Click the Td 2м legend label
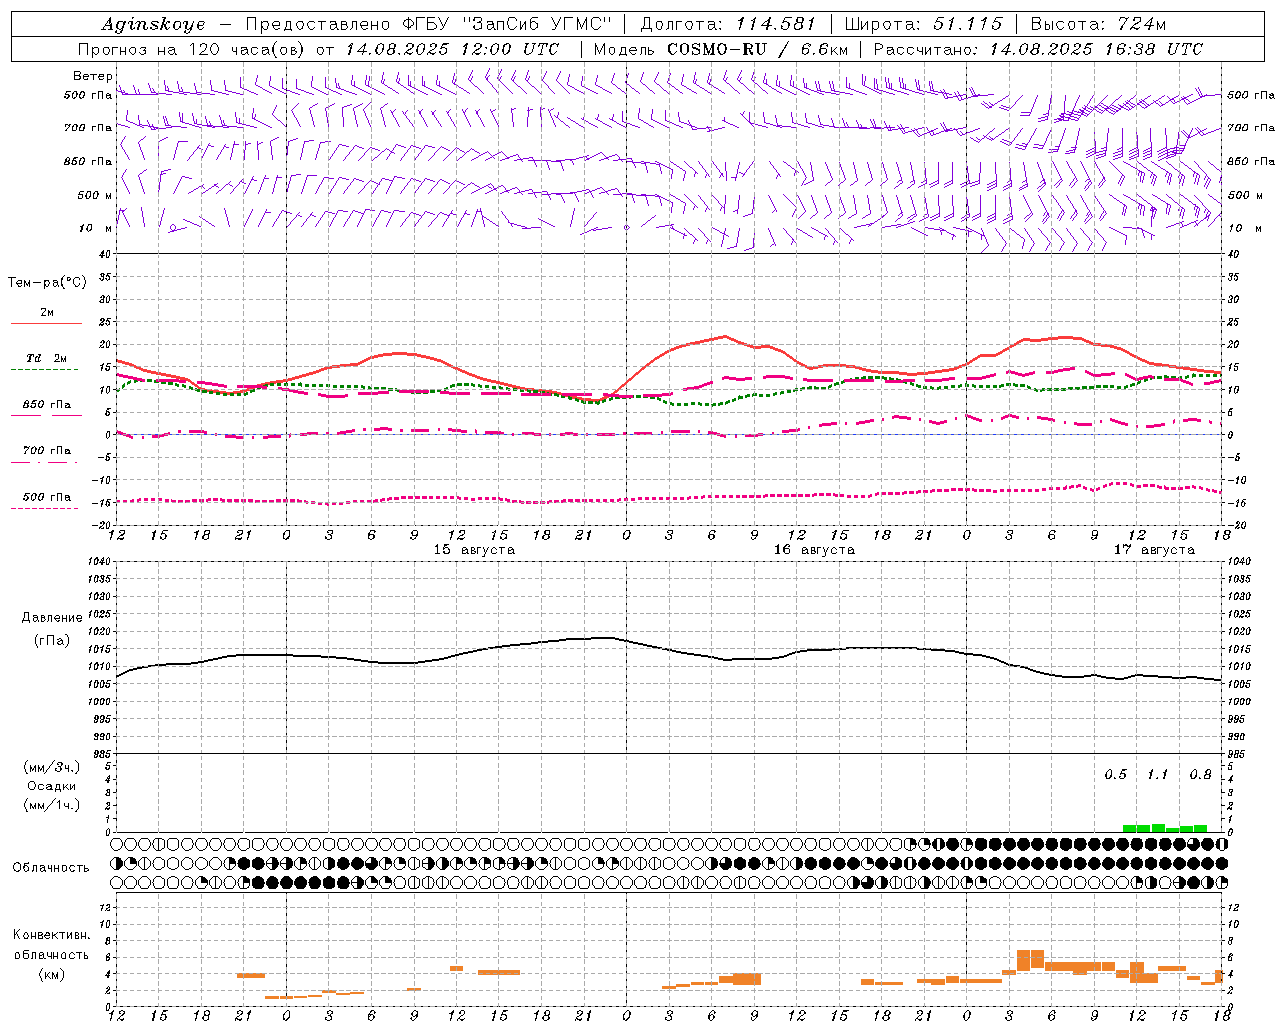 tap(46, 358)
